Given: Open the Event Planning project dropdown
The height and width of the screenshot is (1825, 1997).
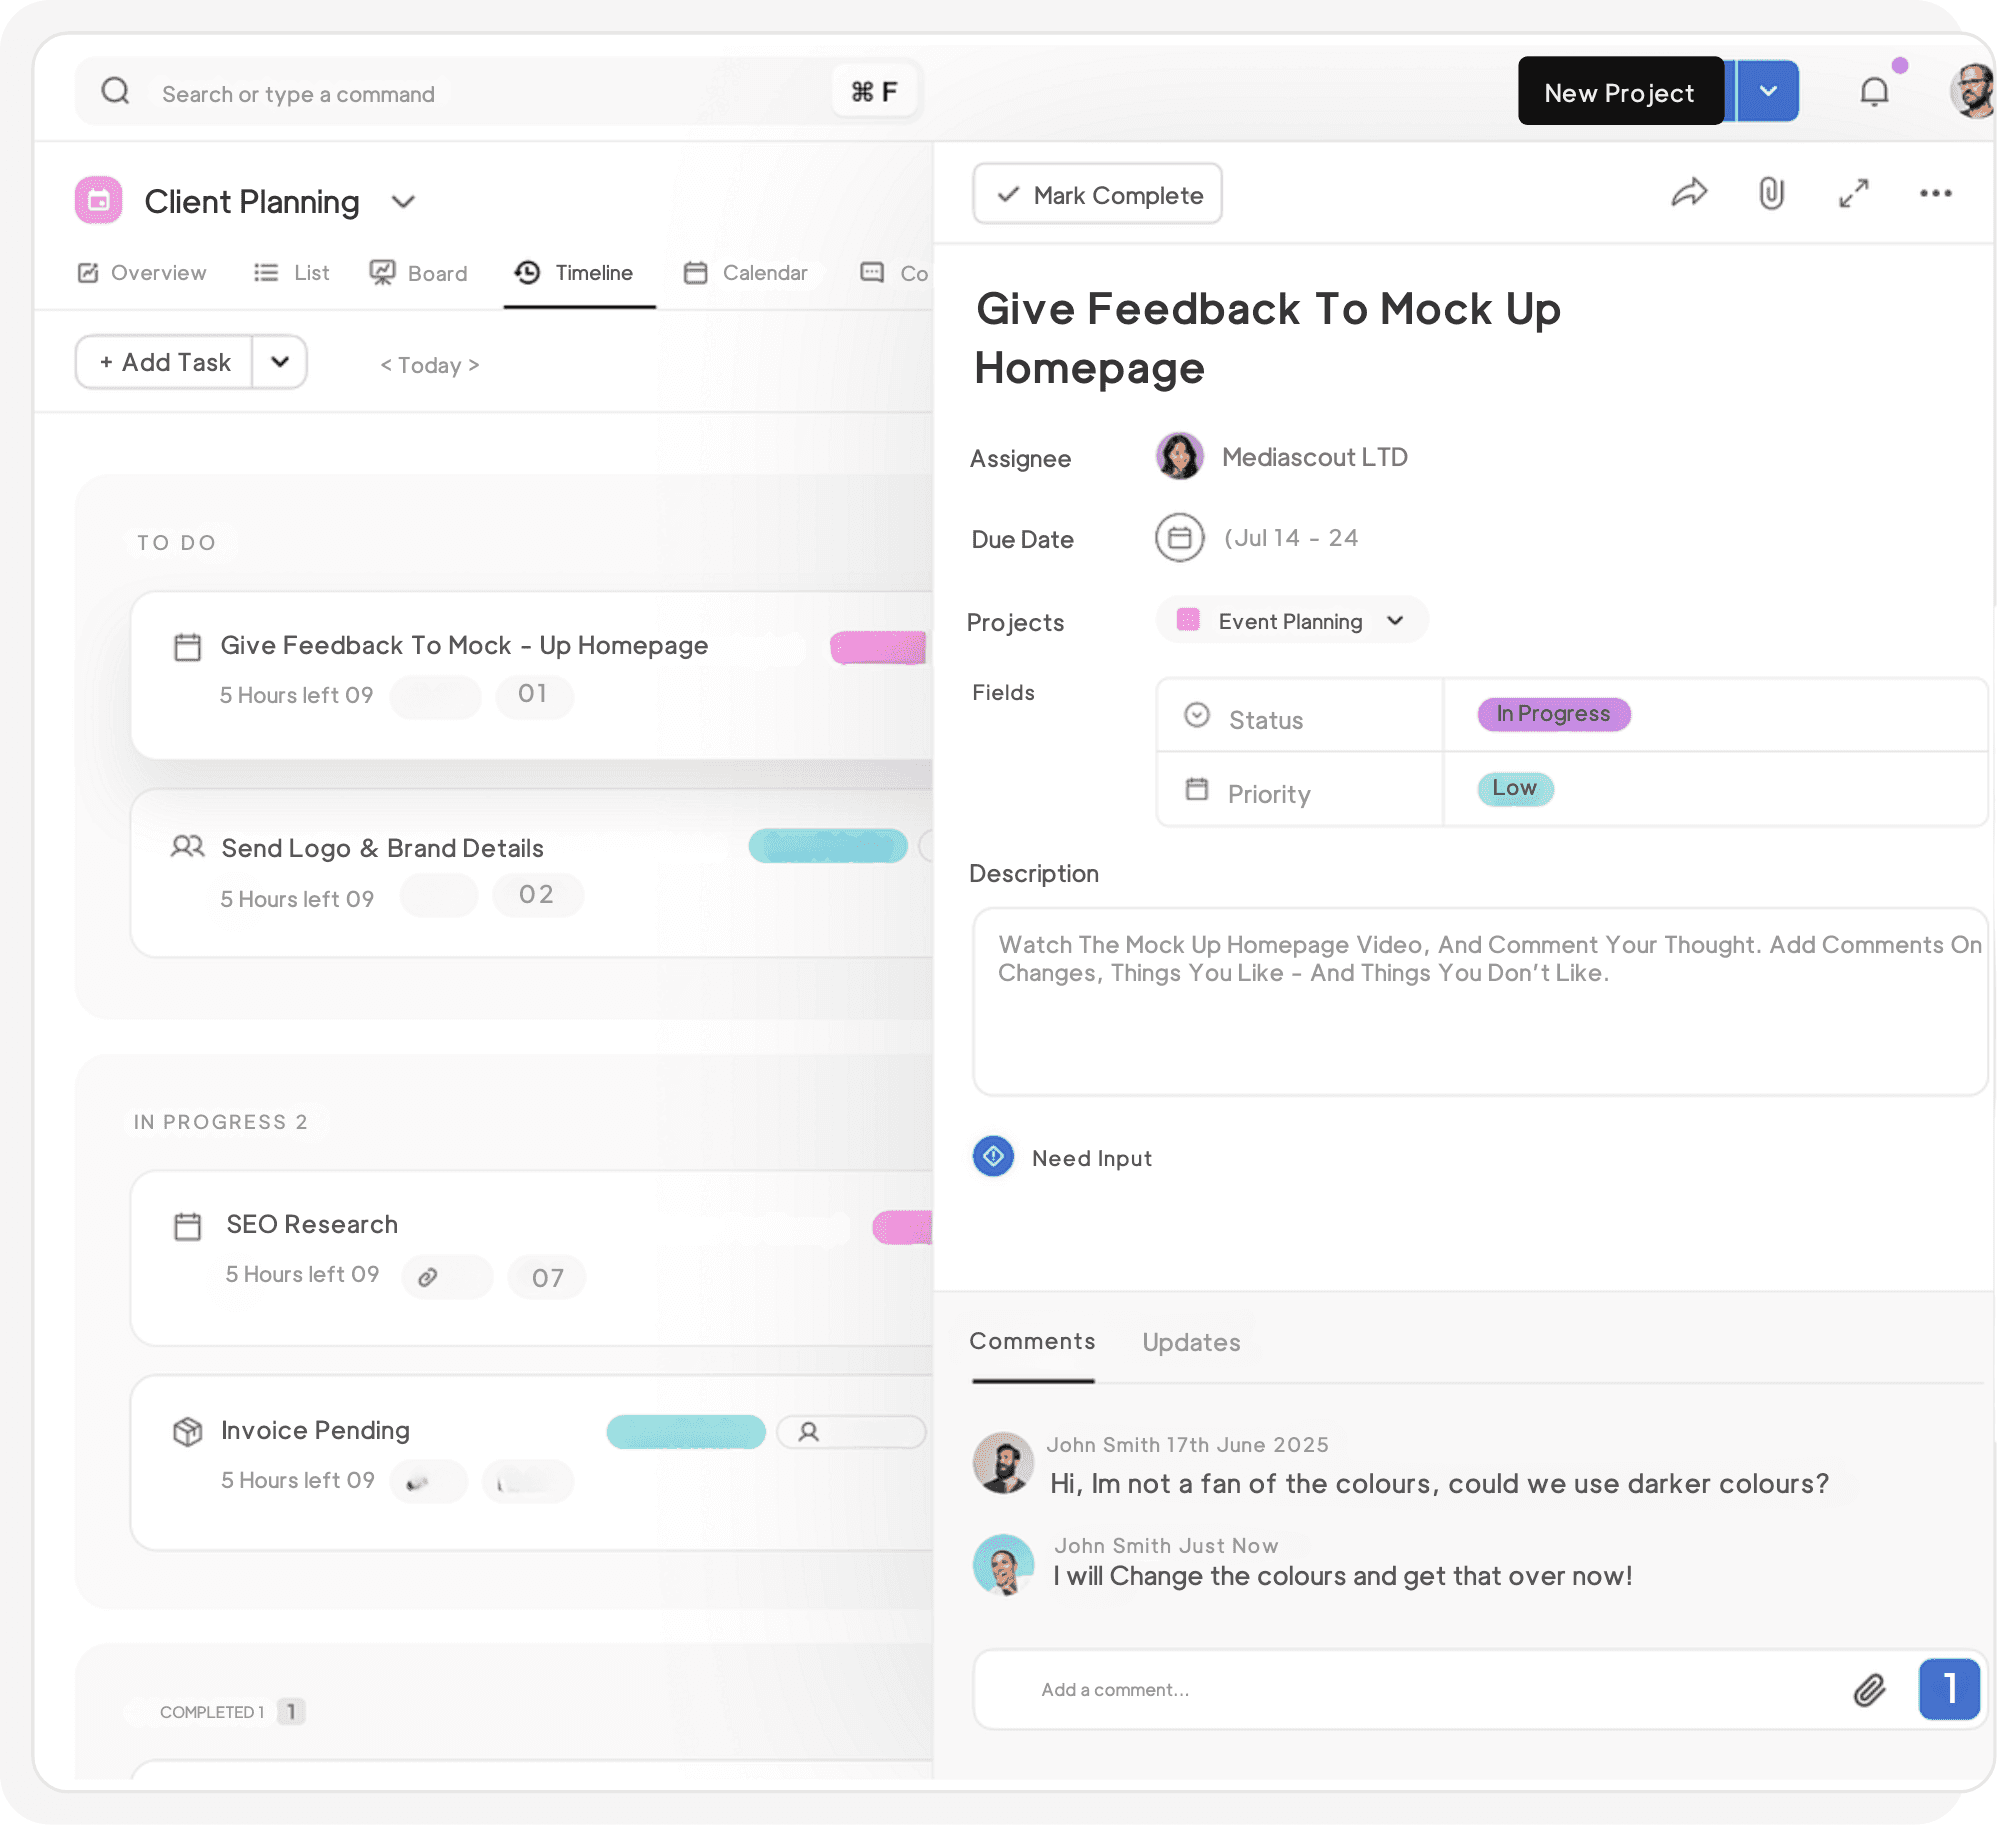Looking at the screenshot, I should (1292, 621).
